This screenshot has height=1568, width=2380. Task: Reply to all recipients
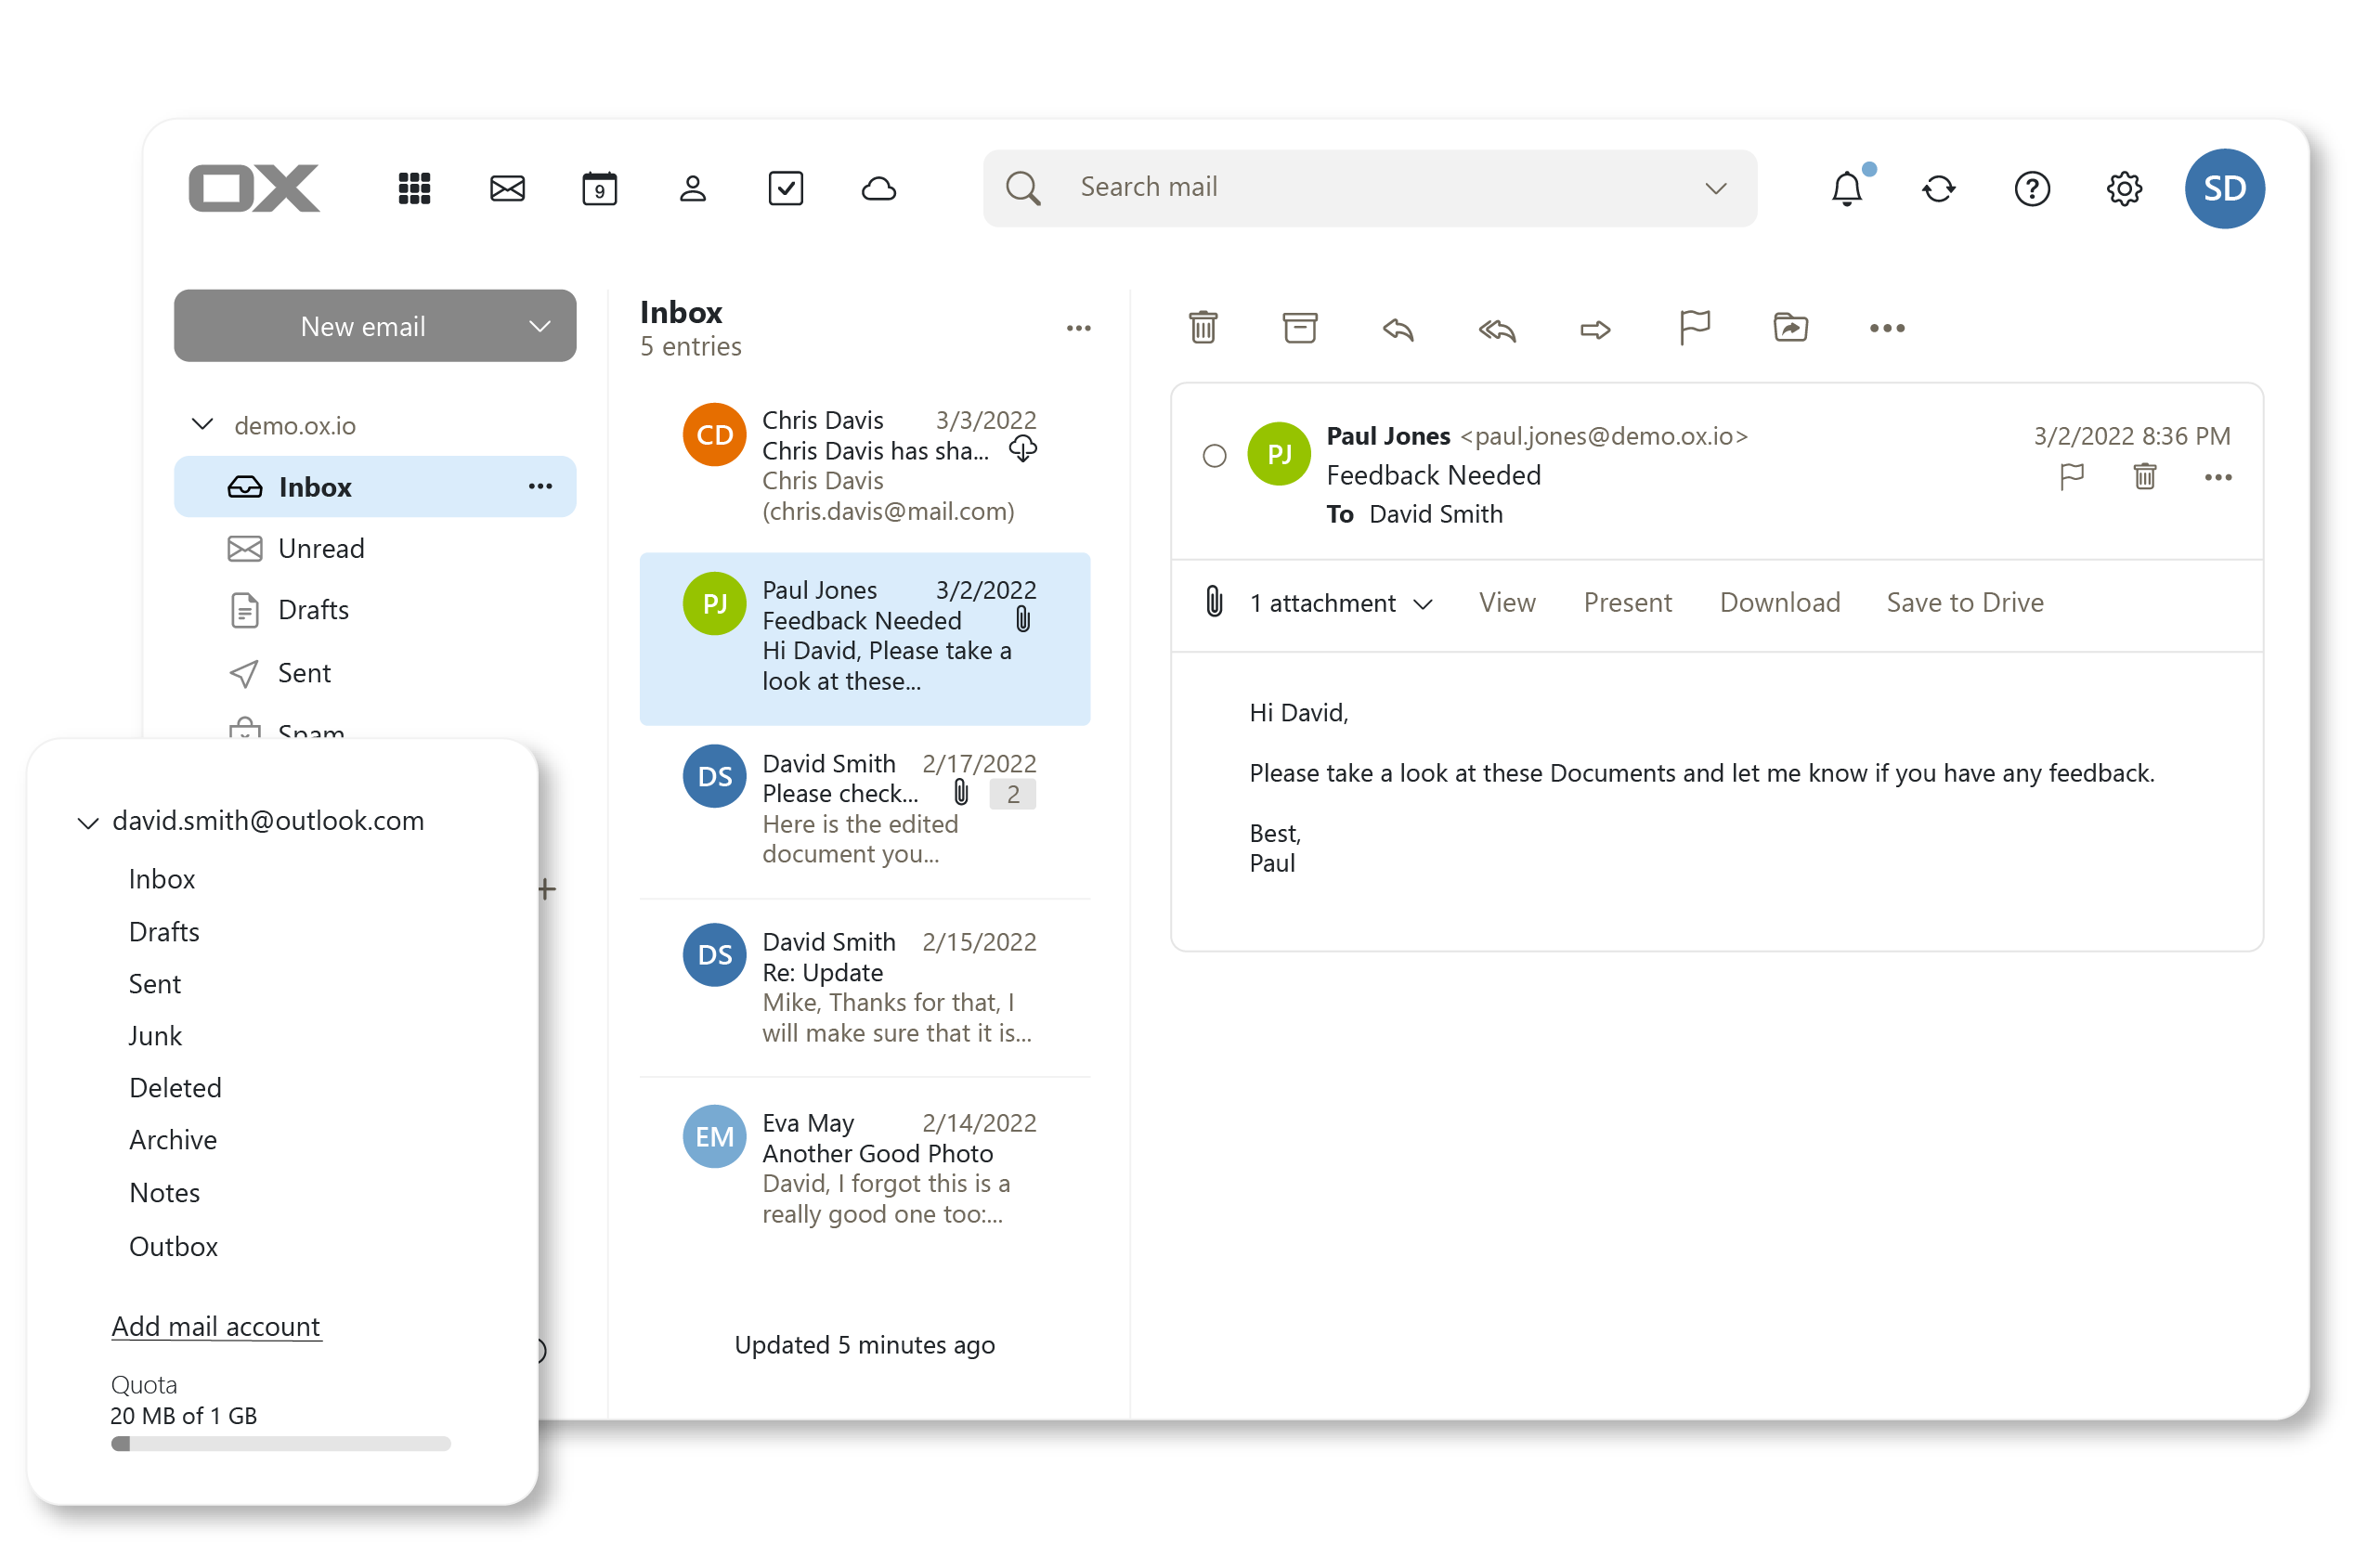tap(1495, 330)
